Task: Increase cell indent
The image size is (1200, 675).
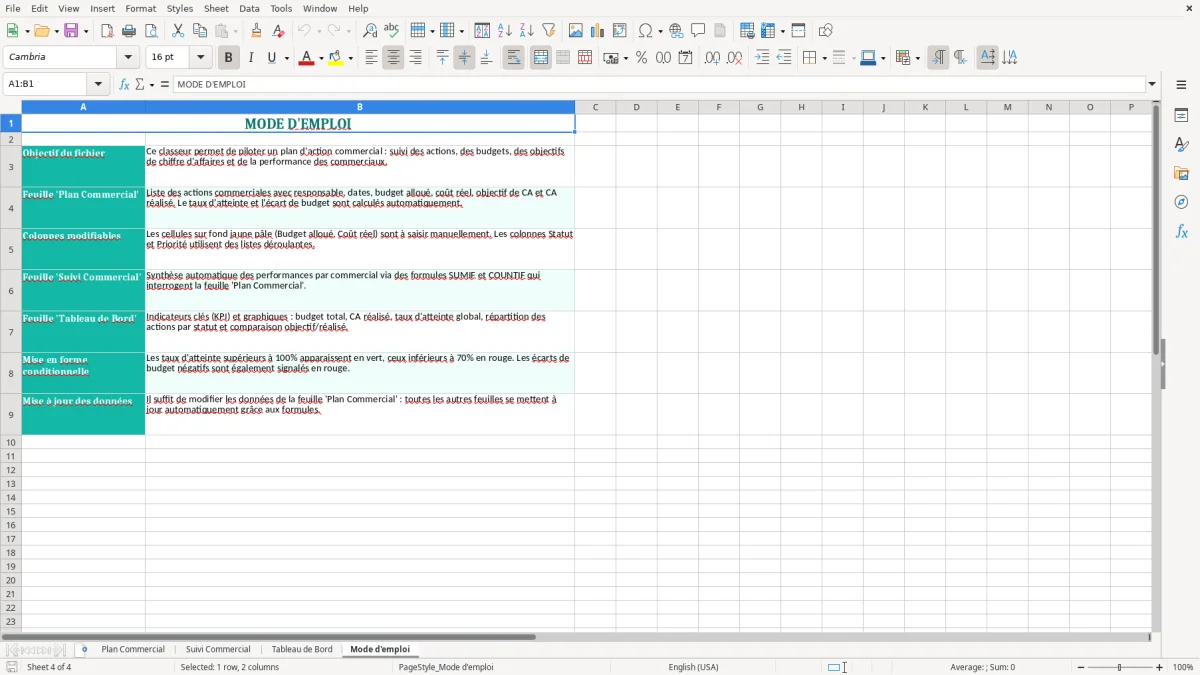Action: pos(762,58)
